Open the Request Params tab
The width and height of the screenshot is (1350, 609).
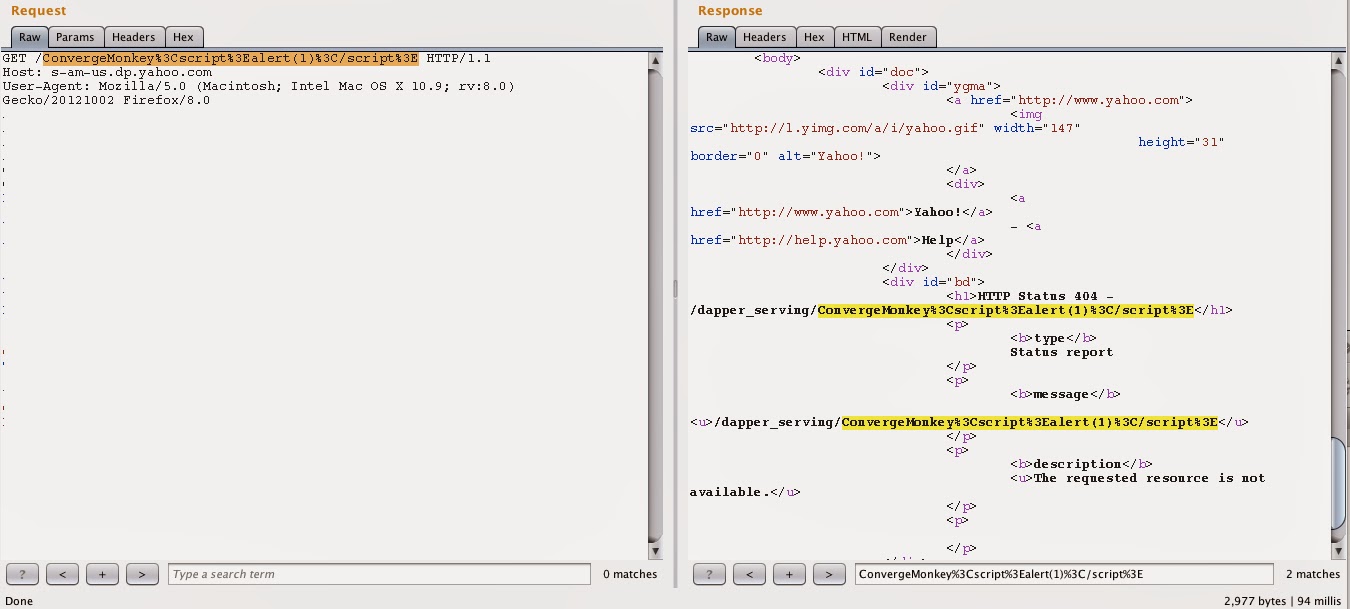click(x=75, y=37)
